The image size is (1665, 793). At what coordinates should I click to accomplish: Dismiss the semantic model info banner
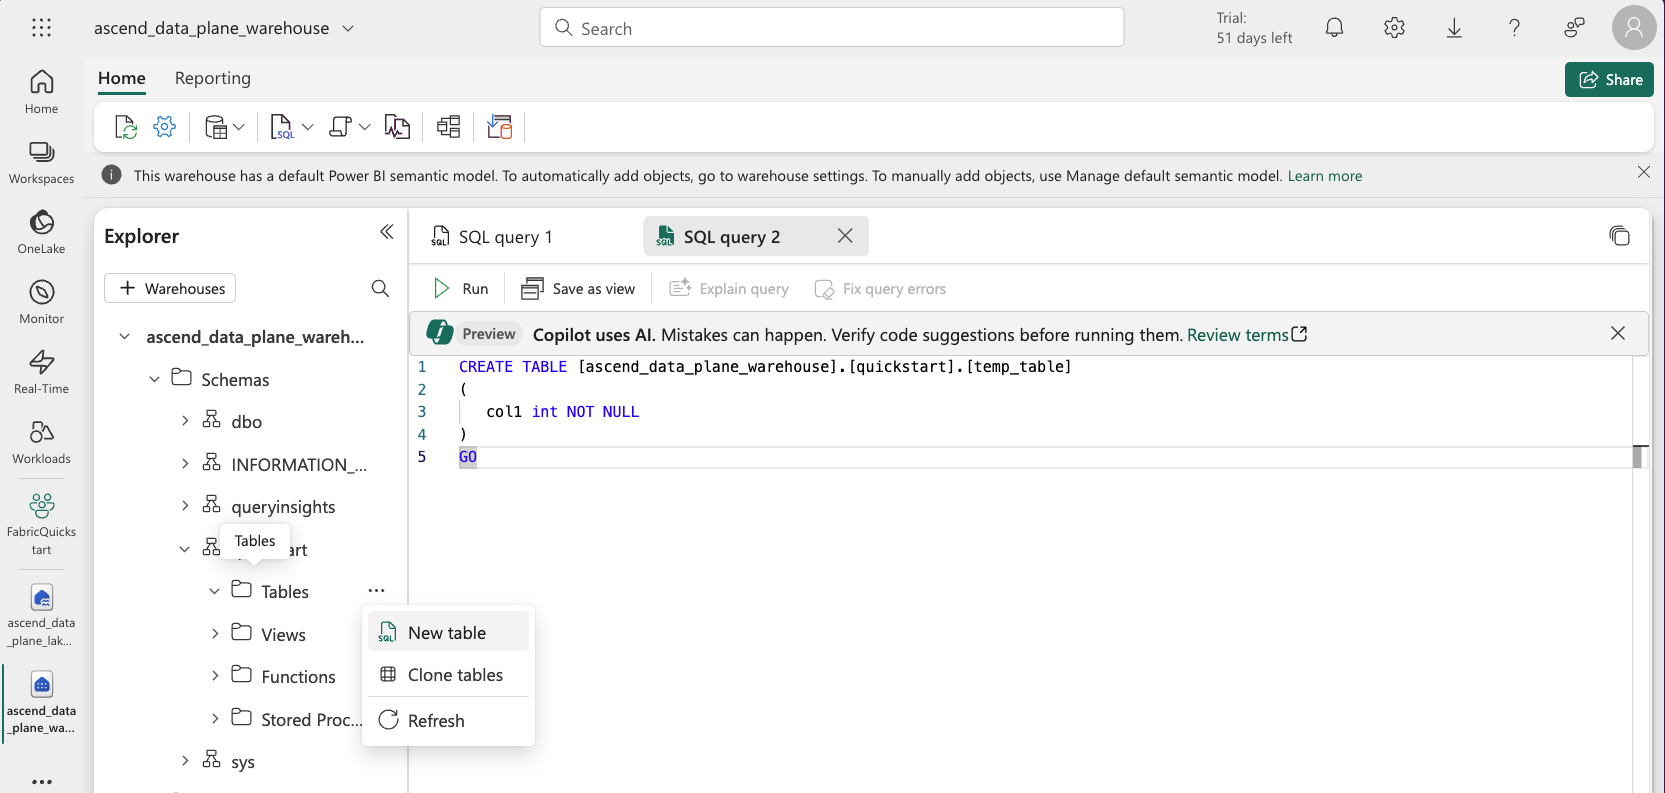(x=1644, y=172)
